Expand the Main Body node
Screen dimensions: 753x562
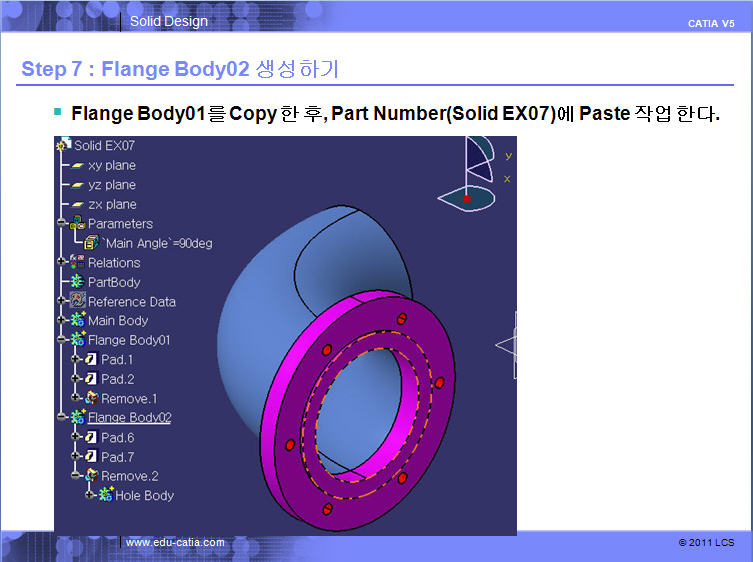click(61, 320)
